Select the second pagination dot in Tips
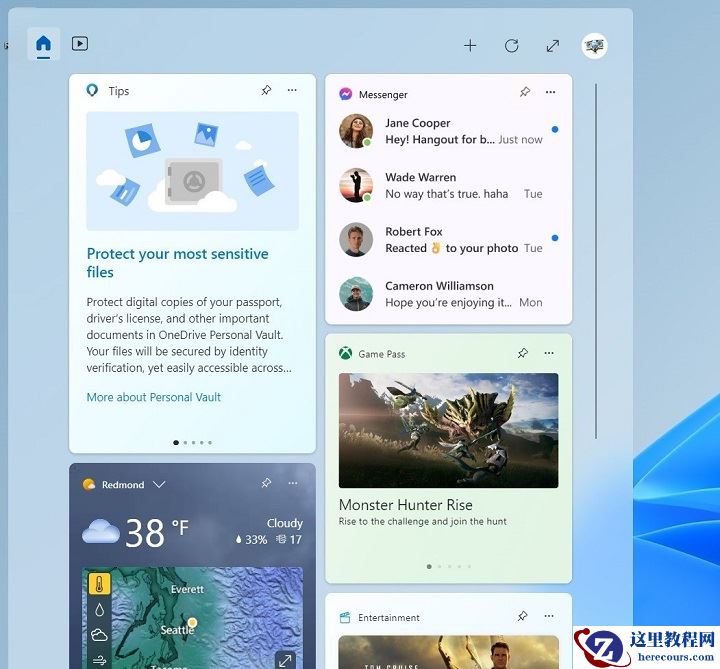This screenshot has height=669, width=720. tap(185, 443)
